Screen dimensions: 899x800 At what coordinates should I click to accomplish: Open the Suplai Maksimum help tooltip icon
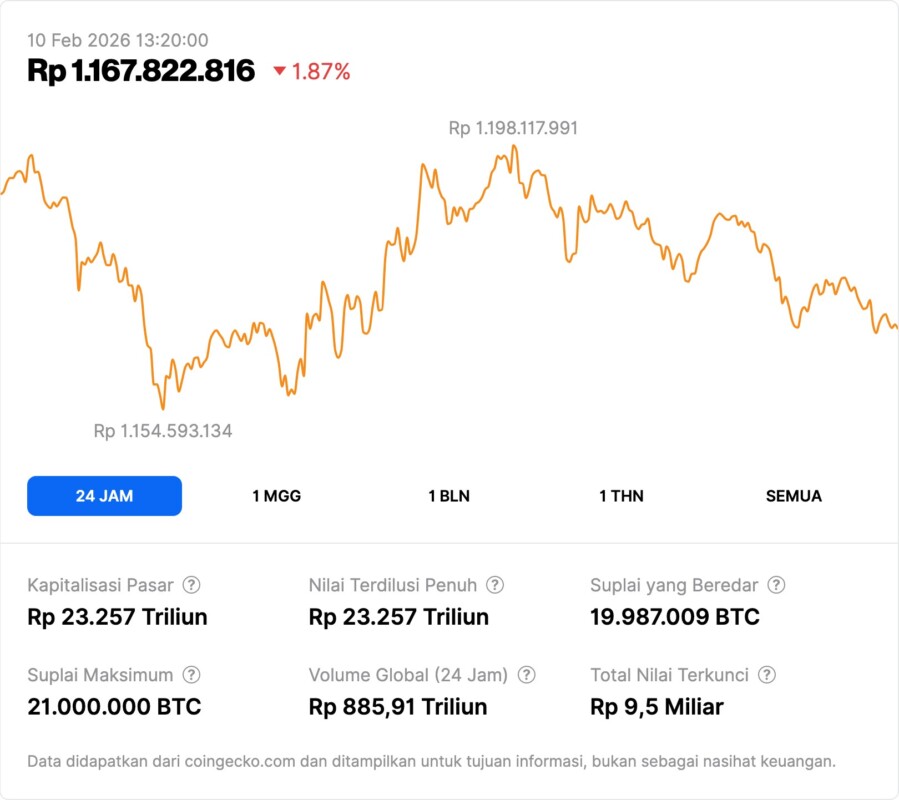pyautogui.click(x=191, y=675)
